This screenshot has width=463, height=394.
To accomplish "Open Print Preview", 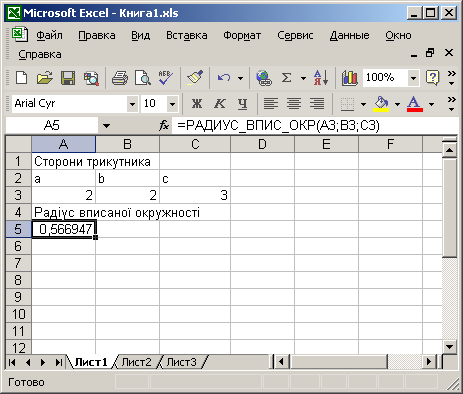I will pos(143,78).
